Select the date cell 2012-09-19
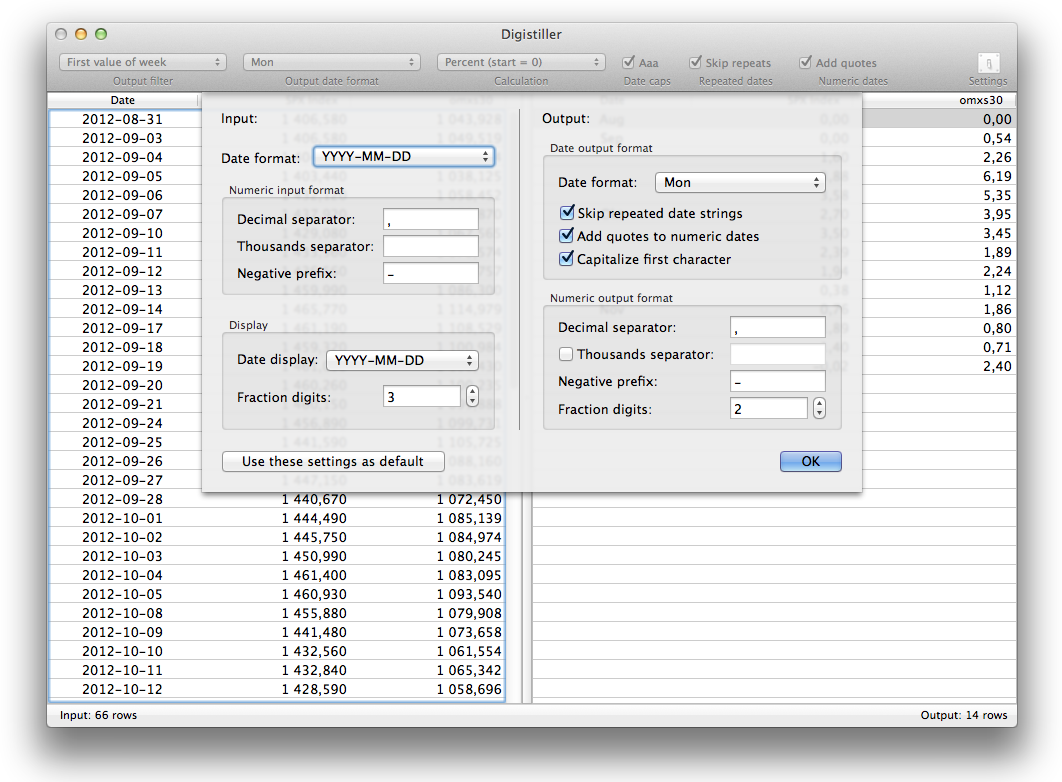Viewport: 1062px width, 782px height. pos(123,366)
